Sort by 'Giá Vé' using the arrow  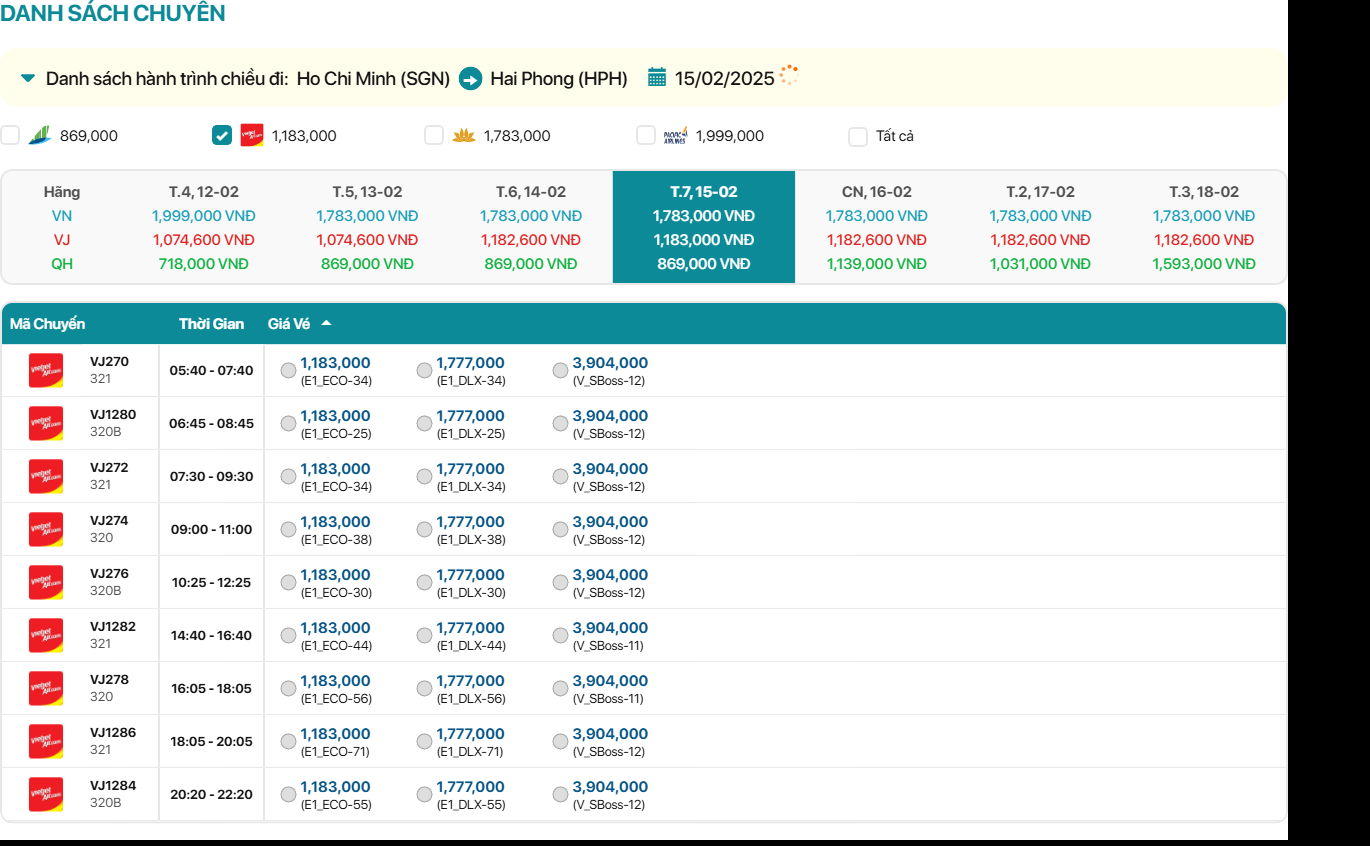[326, 324]
